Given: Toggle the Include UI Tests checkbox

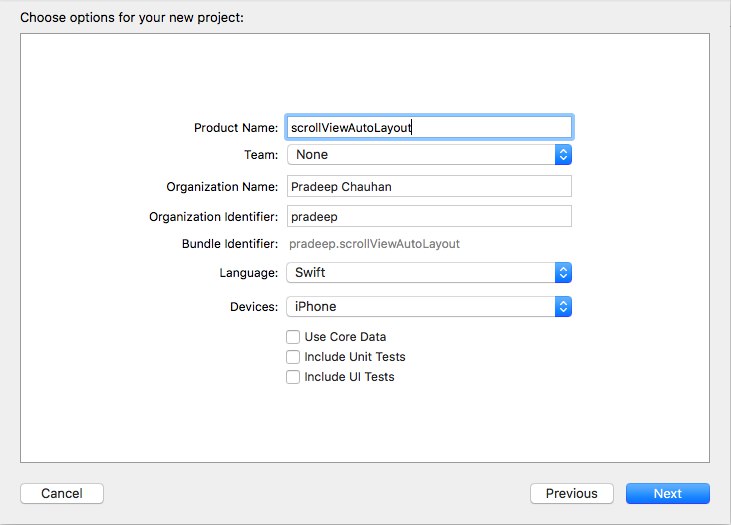Looking at the screenshot, I should point(293,377).
